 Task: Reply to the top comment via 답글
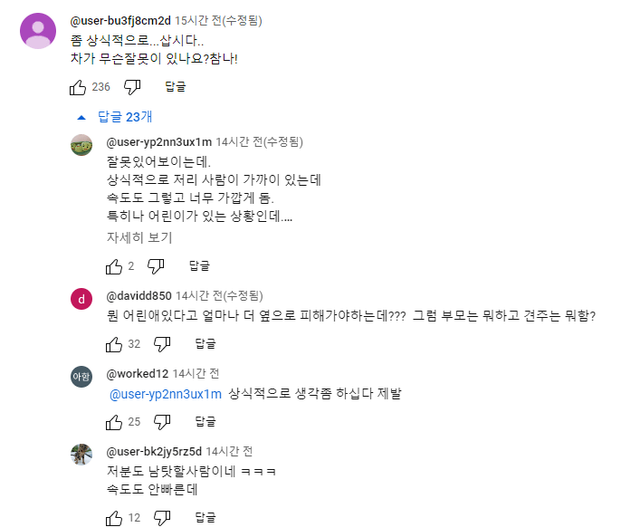click(x=175, y=88)
